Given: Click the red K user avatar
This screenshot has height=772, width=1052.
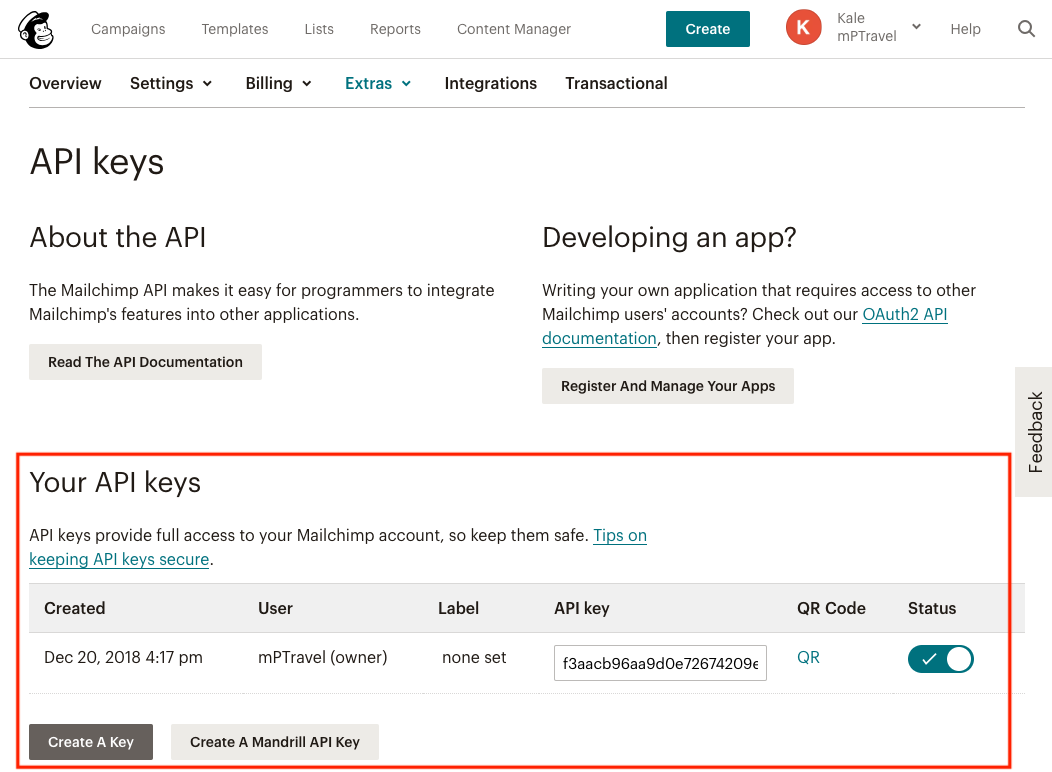Looking at the screenshot, I should [x=803, y=27].
